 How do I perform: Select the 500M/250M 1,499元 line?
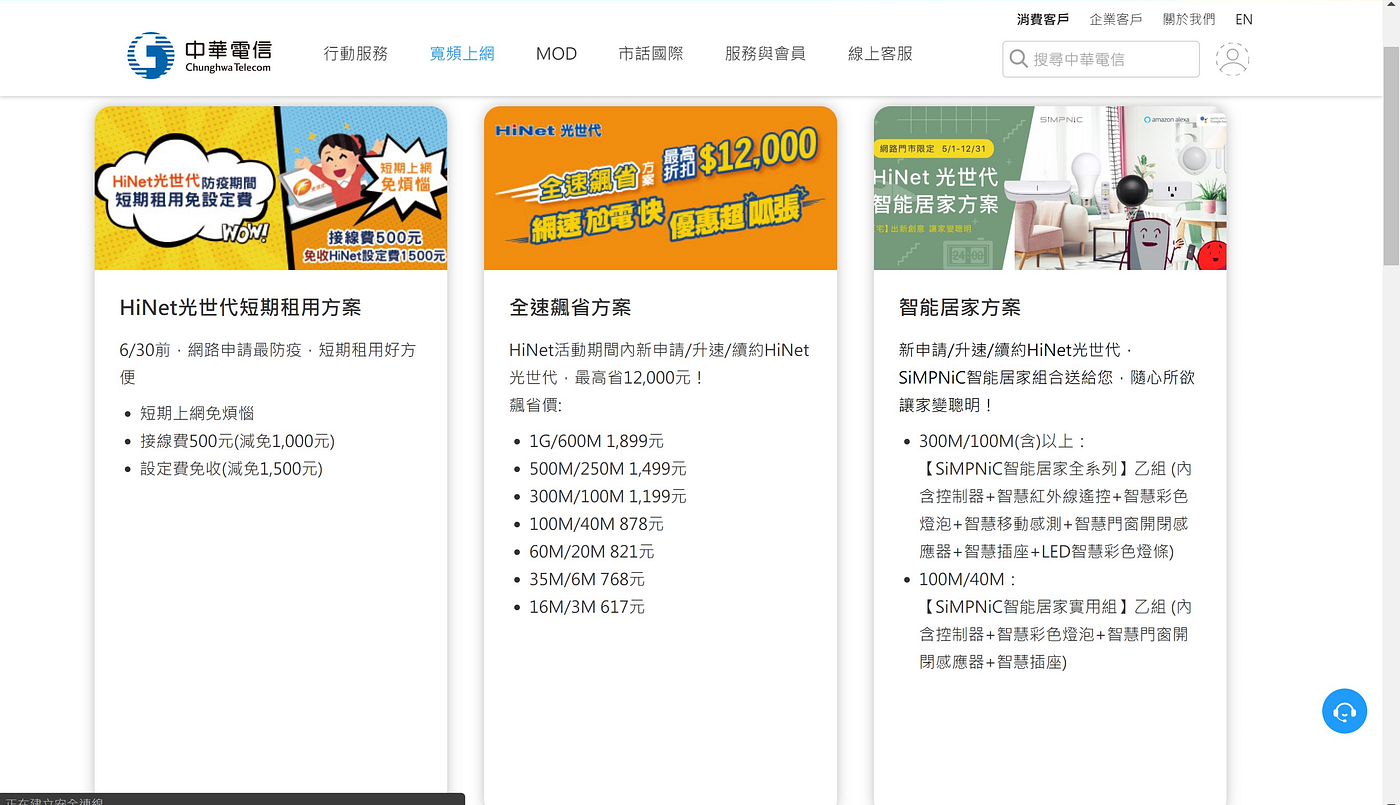coord(608,468)
